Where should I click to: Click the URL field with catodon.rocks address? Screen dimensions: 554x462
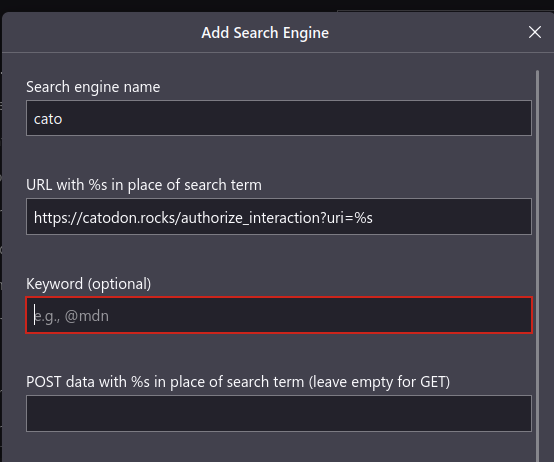coord(279,217)
